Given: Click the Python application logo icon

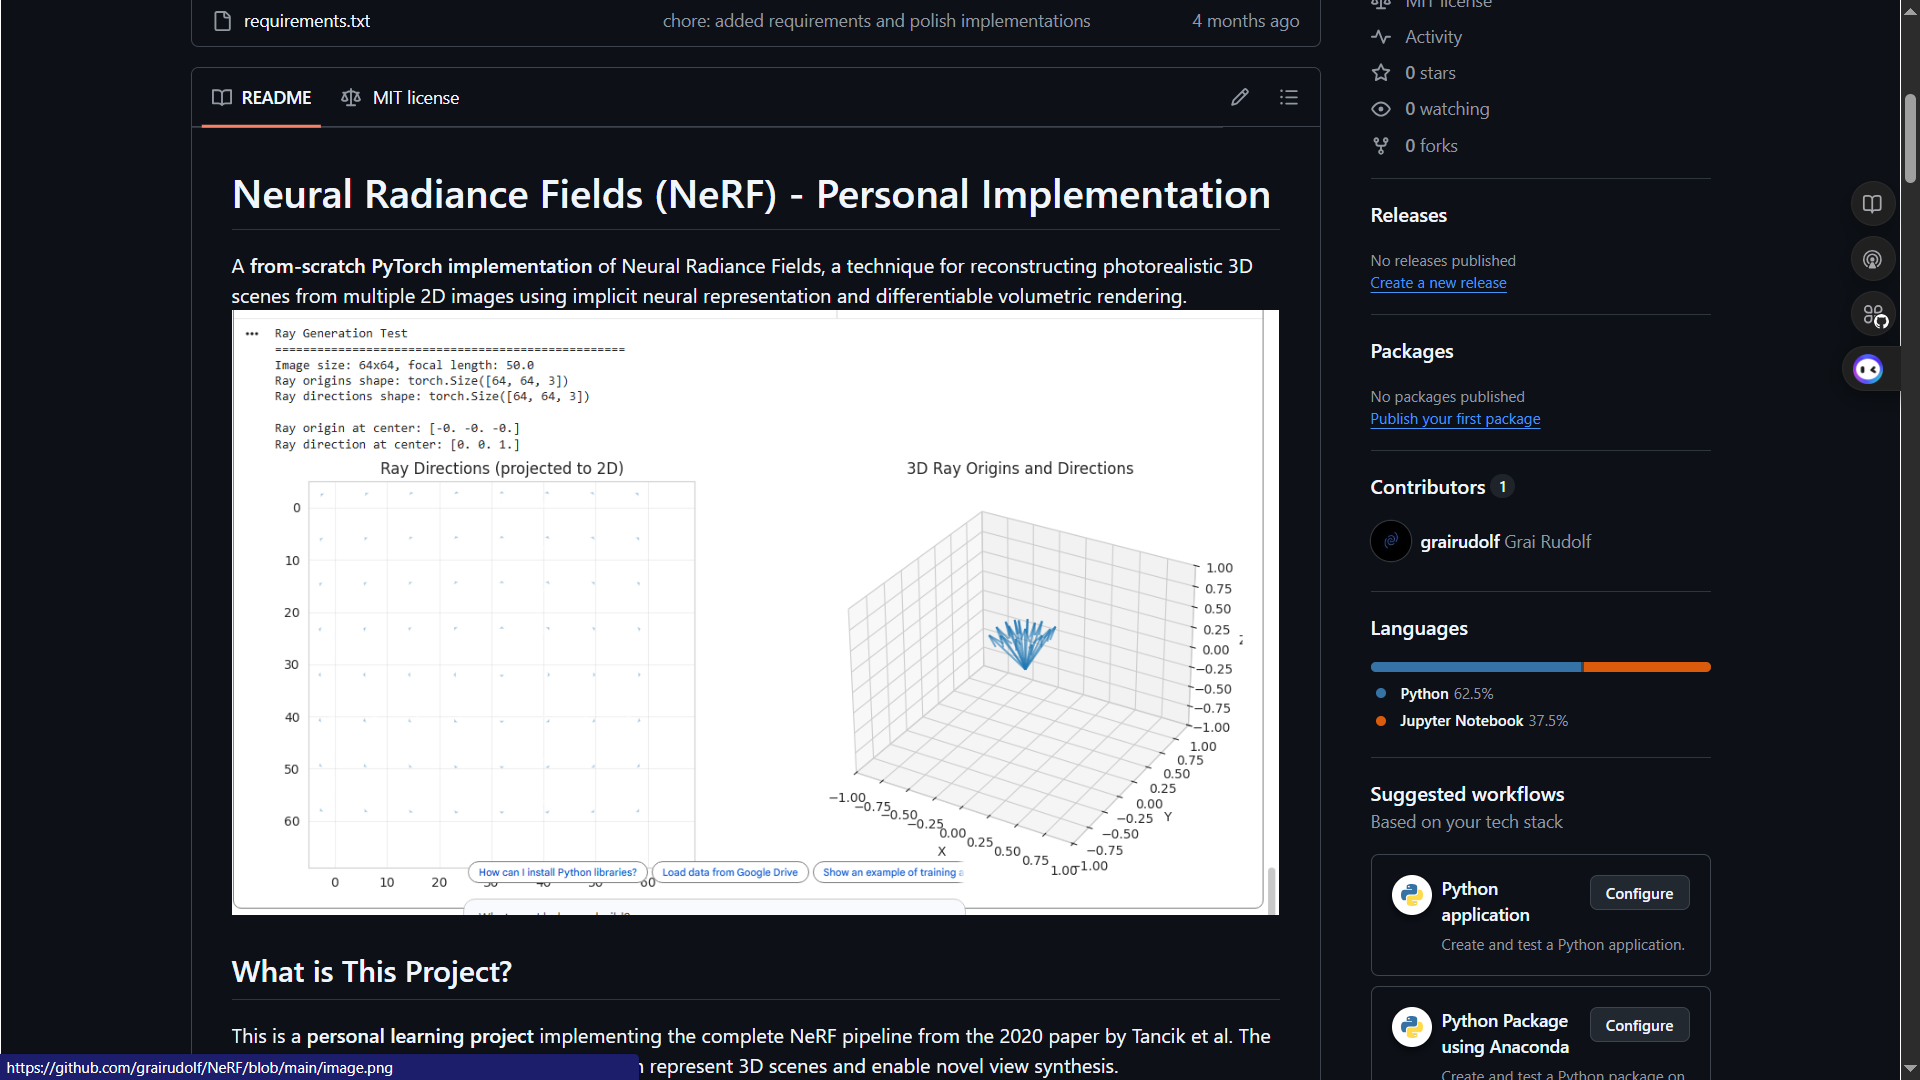Looking at the screenshot, I should pyautogui.click(x=1412, y=895).
